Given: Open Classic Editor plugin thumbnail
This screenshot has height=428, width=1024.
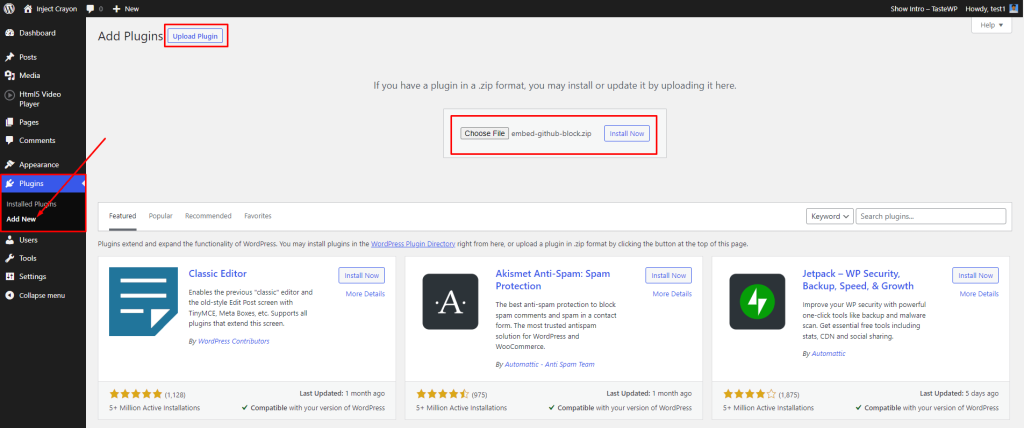Looking at the screenshot, I should [x=143, y=301].
